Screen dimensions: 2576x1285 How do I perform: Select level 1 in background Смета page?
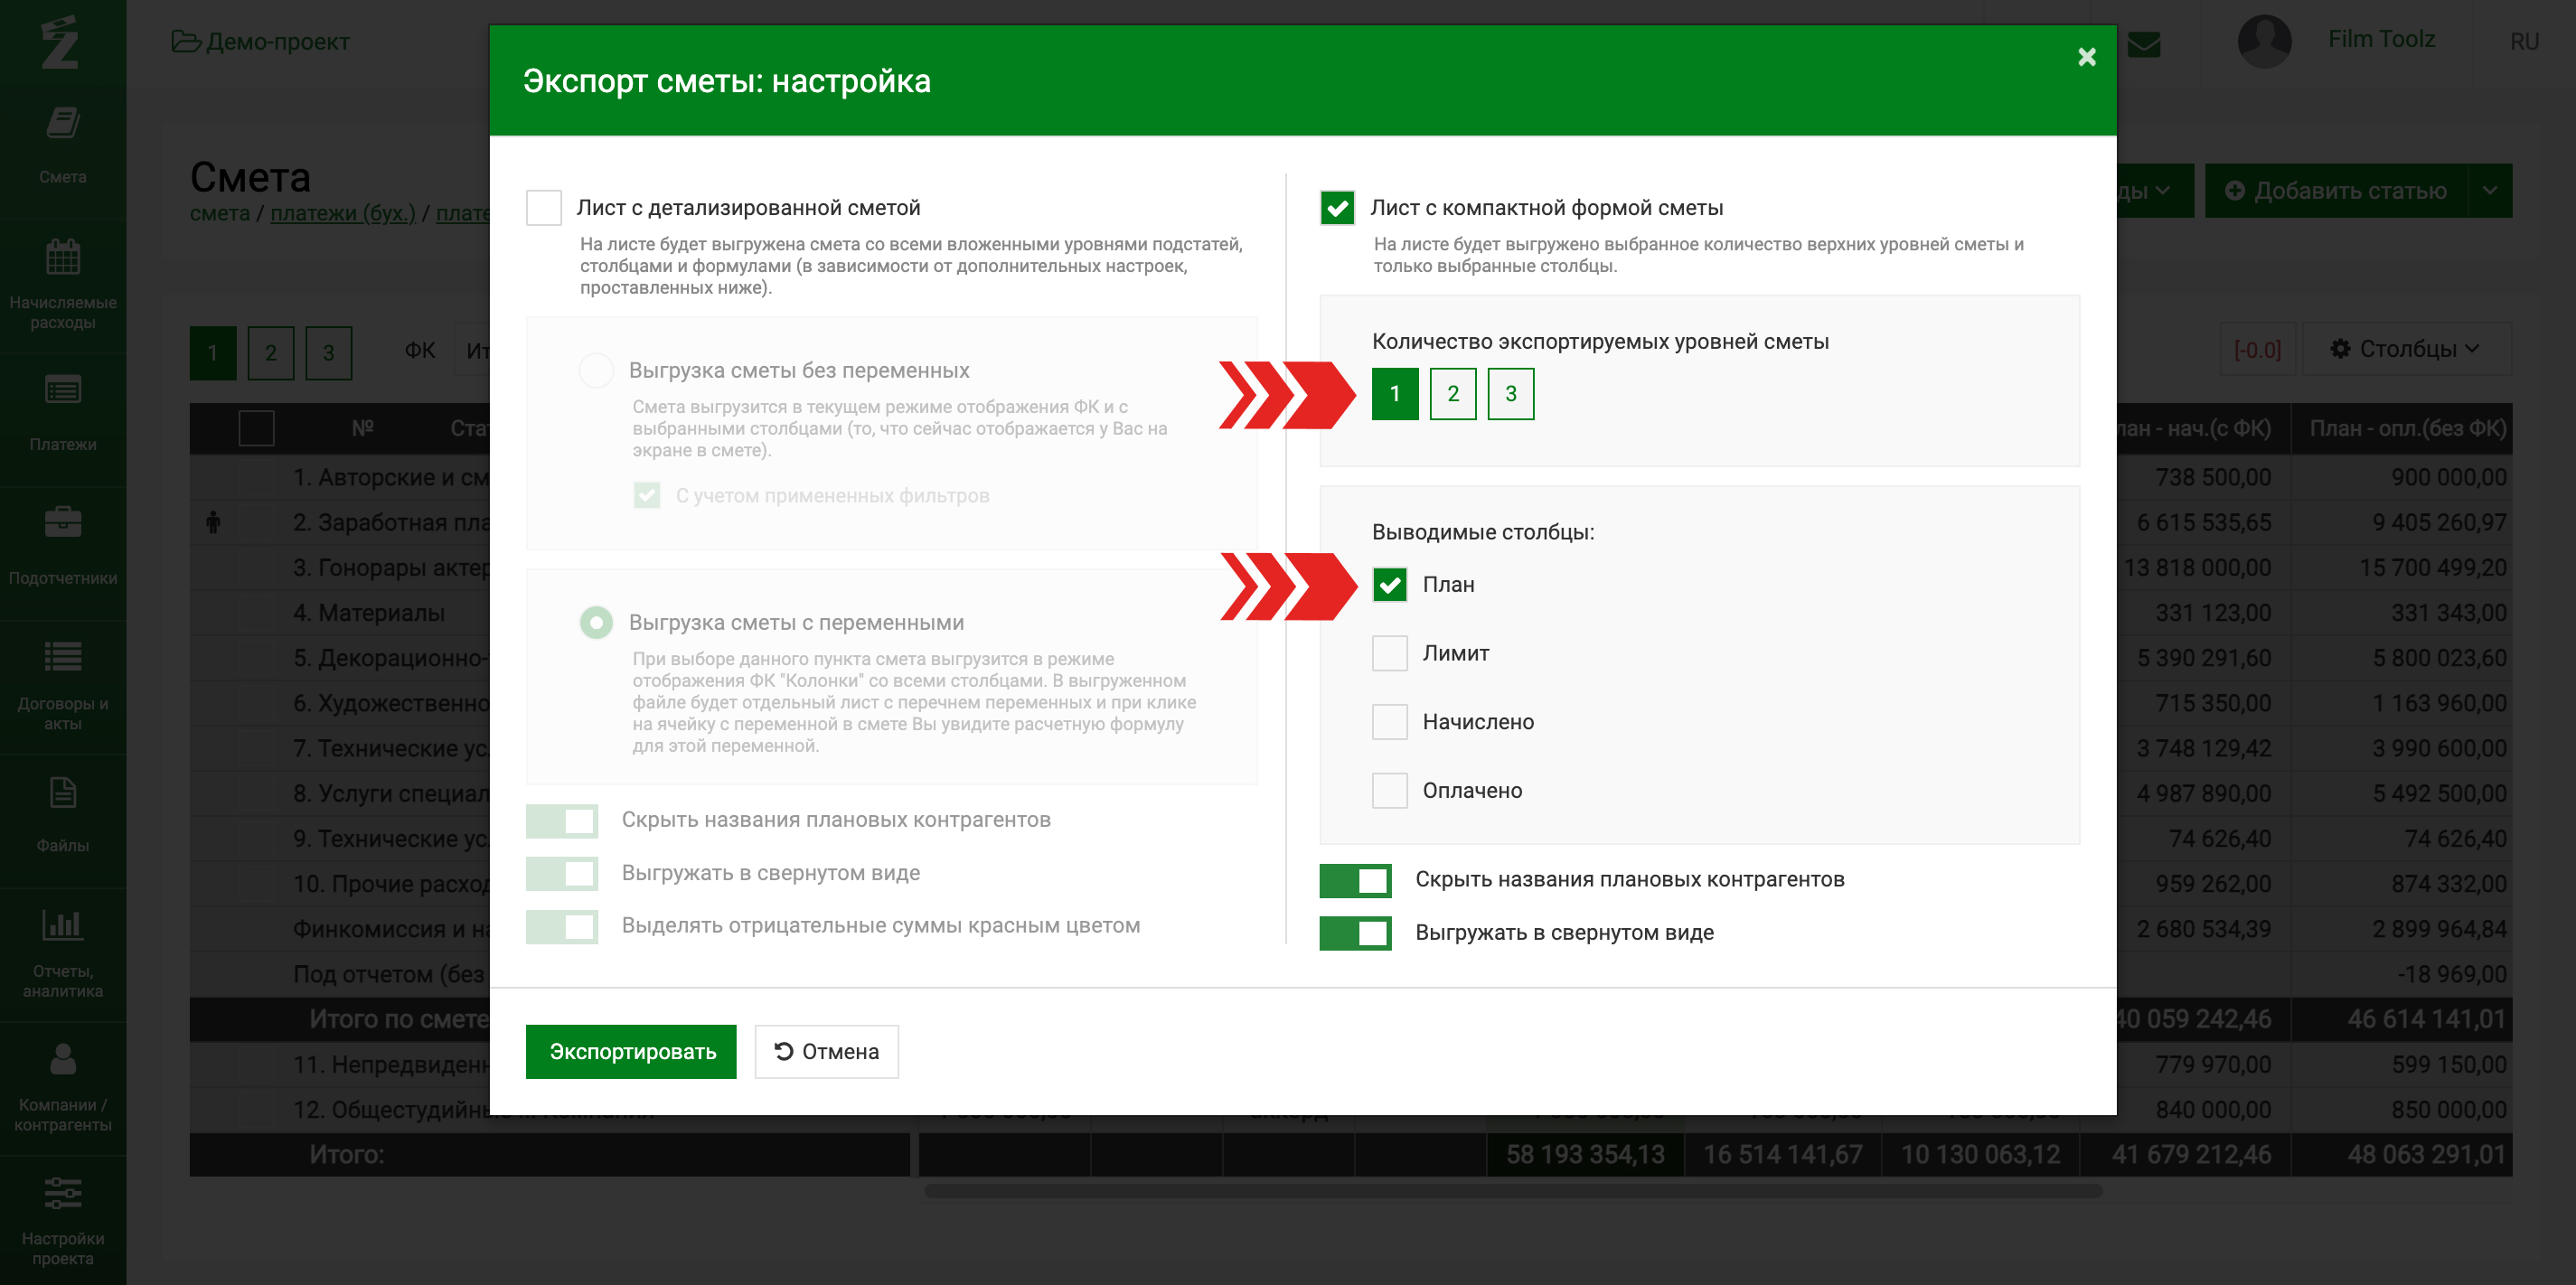(213, 353)
